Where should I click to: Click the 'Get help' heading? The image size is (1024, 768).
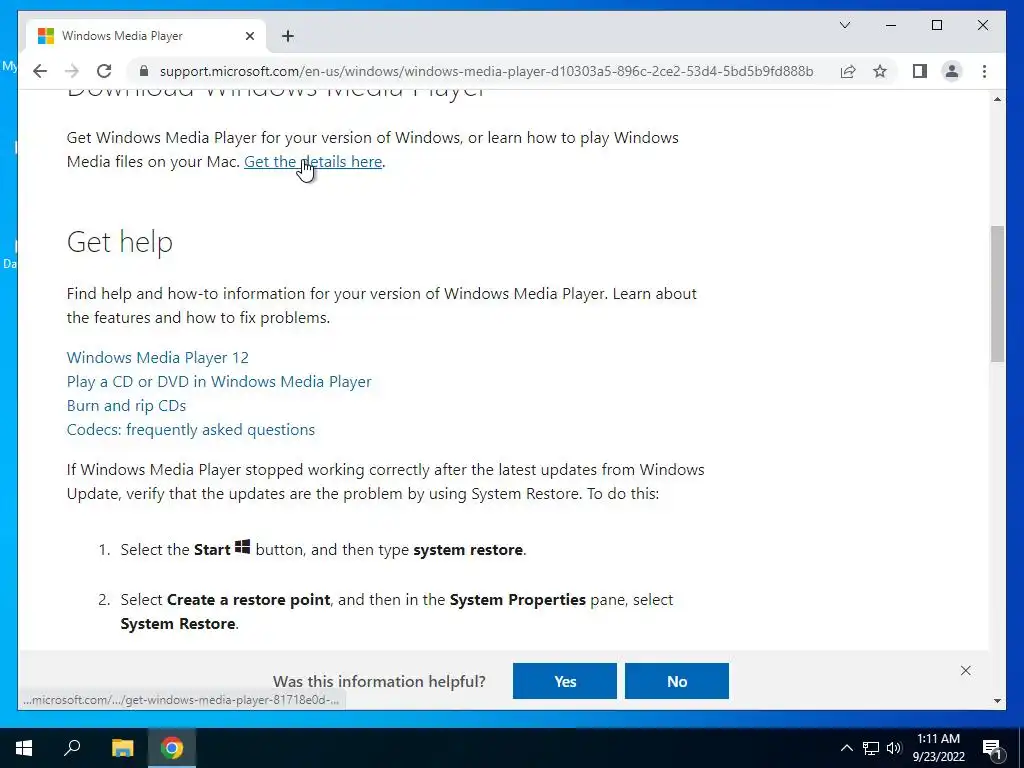pos(120,242)
